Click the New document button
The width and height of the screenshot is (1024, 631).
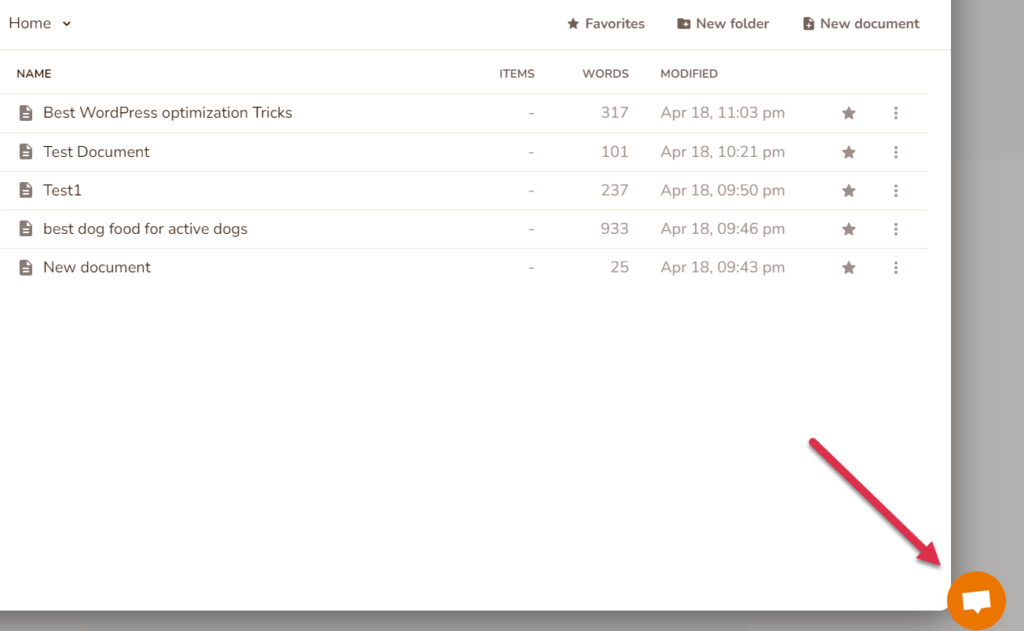tap(861, 23)
